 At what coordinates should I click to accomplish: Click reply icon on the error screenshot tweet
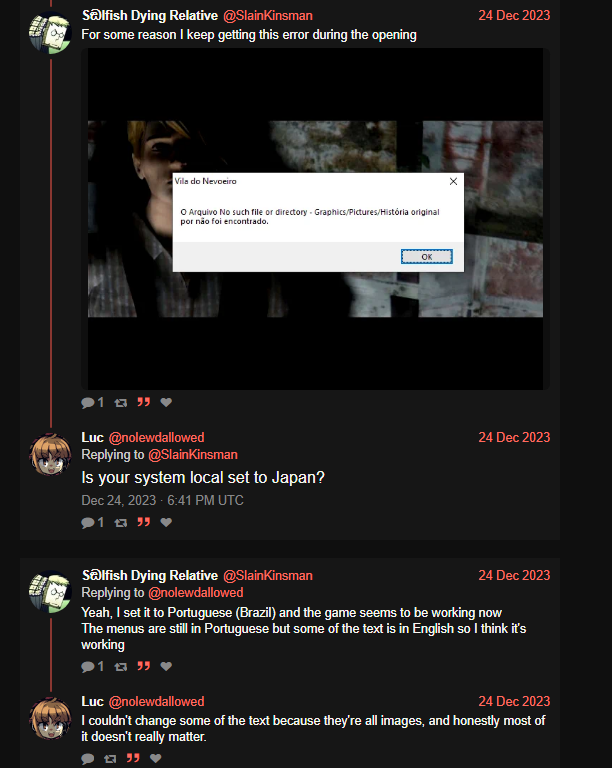(88, 403)
